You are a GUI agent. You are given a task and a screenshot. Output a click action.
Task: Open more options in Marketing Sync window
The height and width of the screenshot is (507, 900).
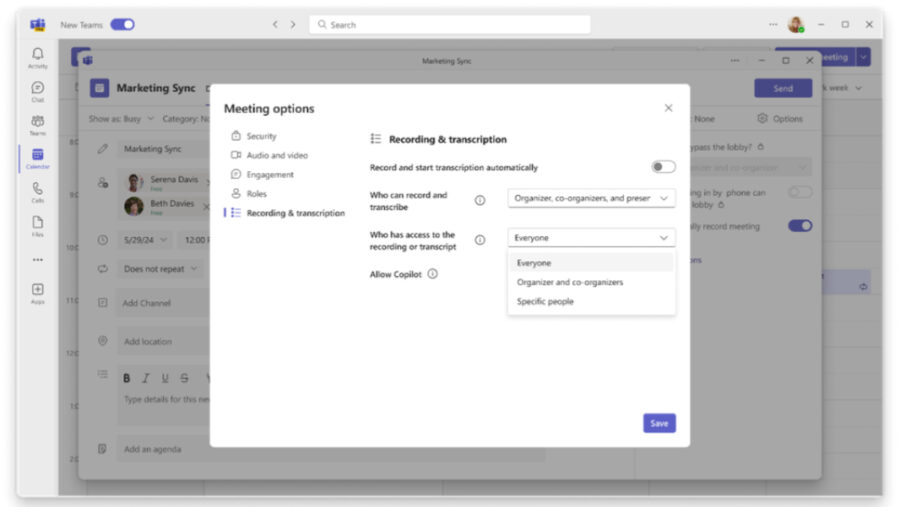coord(735,60)
